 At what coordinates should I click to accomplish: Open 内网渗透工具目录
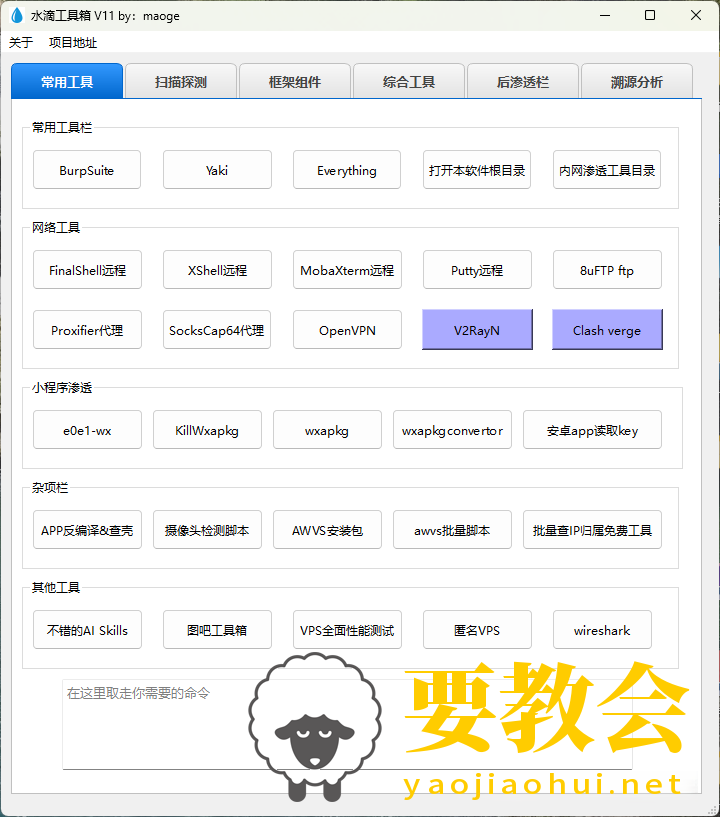click(x=607, y=170)
